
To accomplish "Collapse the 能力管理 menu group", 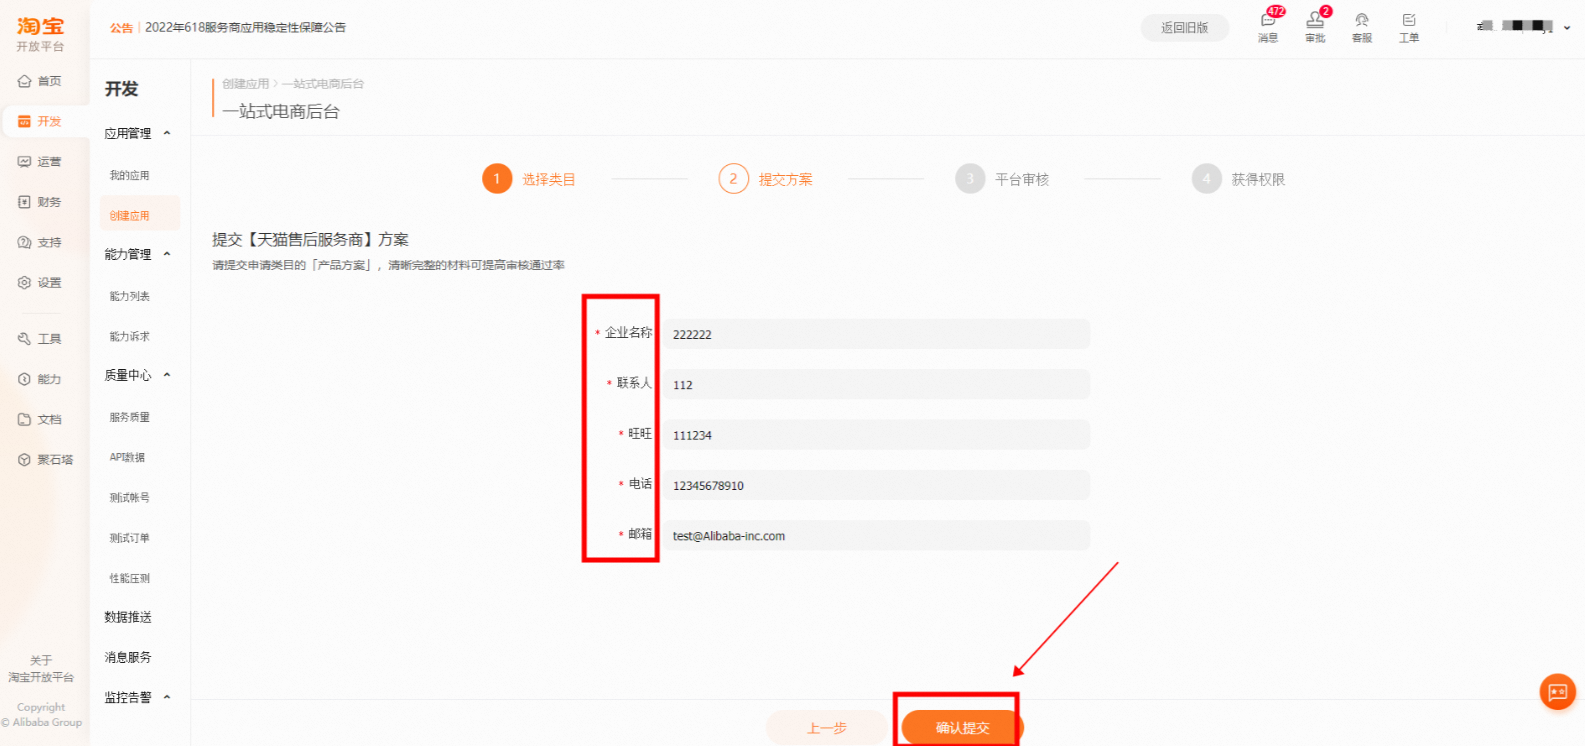I will [167, 254].
